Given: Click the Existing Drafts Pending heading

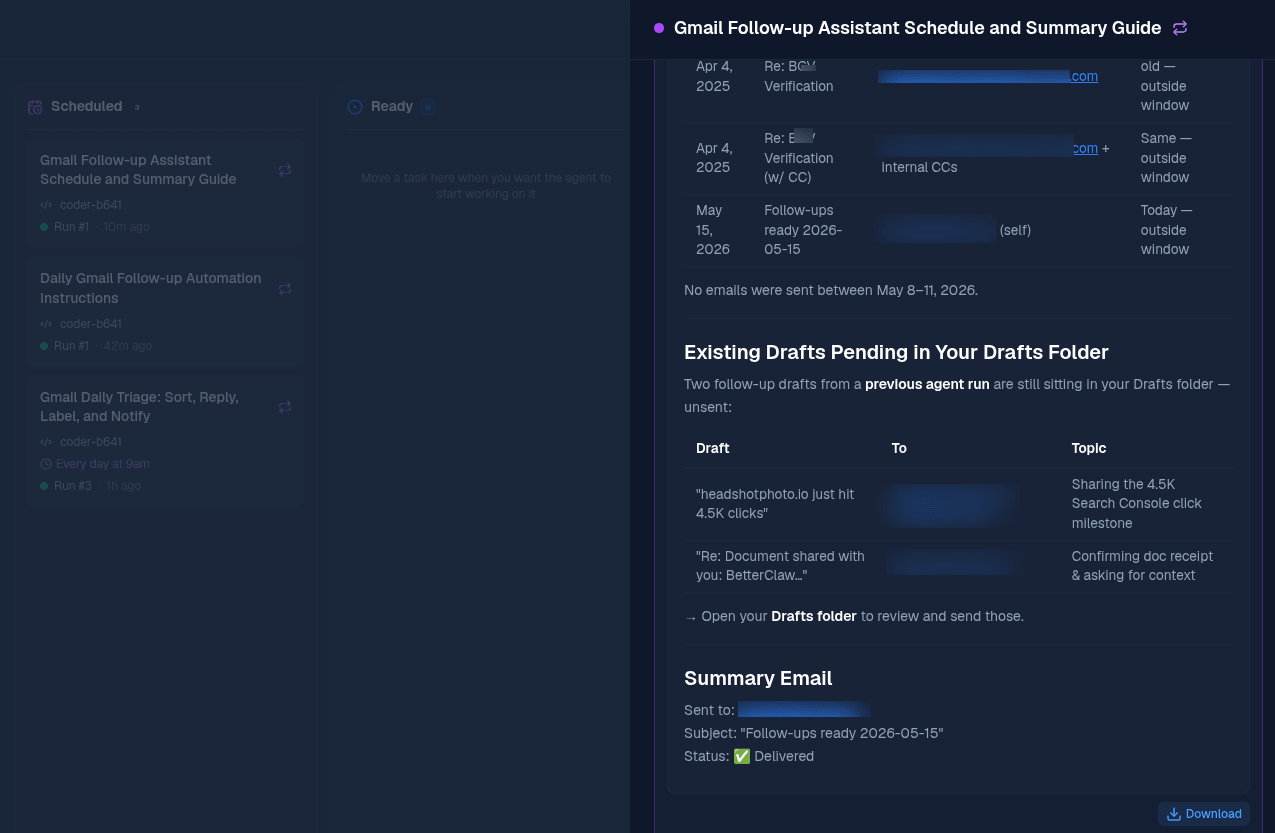Looking at the screenshot, I should pos(896,352).
